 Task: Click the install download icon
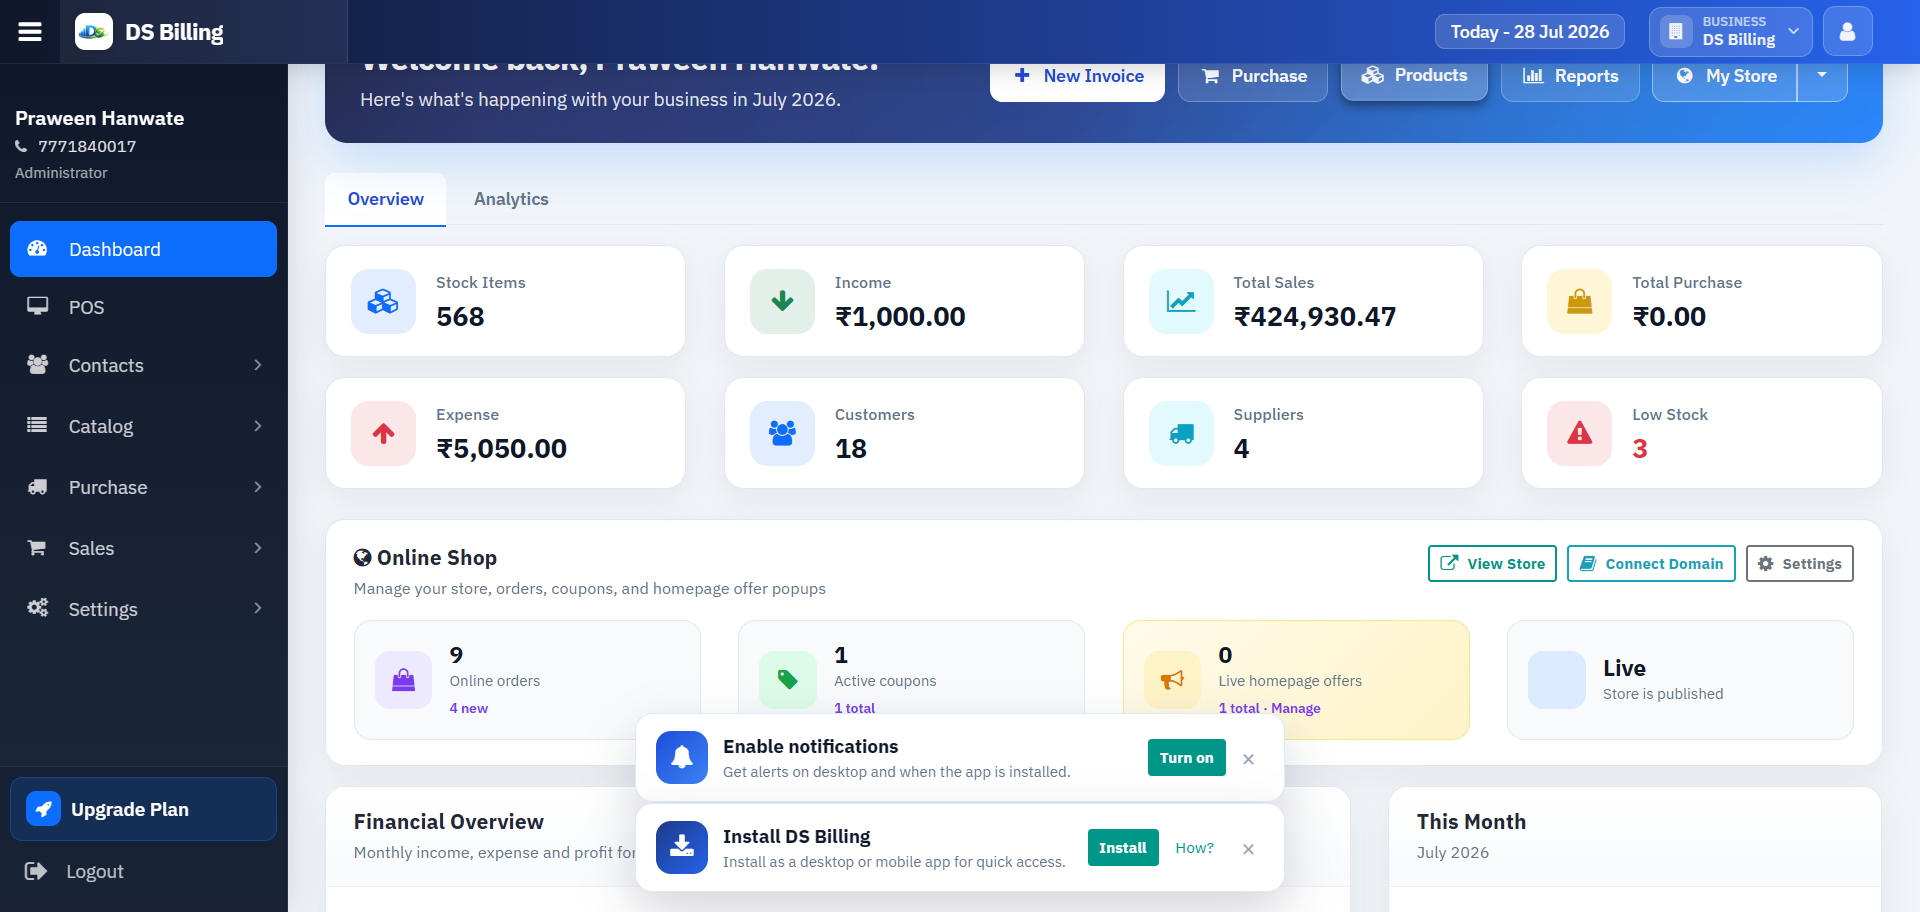(682, 847)
